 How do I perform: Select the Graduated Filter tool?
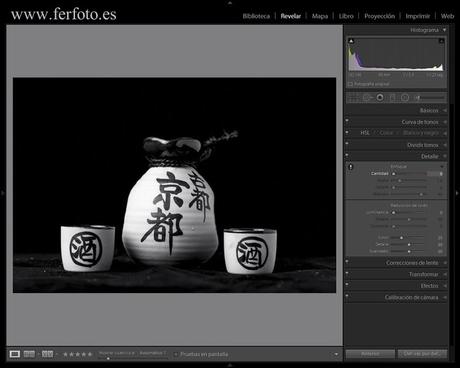coord(393,98)
